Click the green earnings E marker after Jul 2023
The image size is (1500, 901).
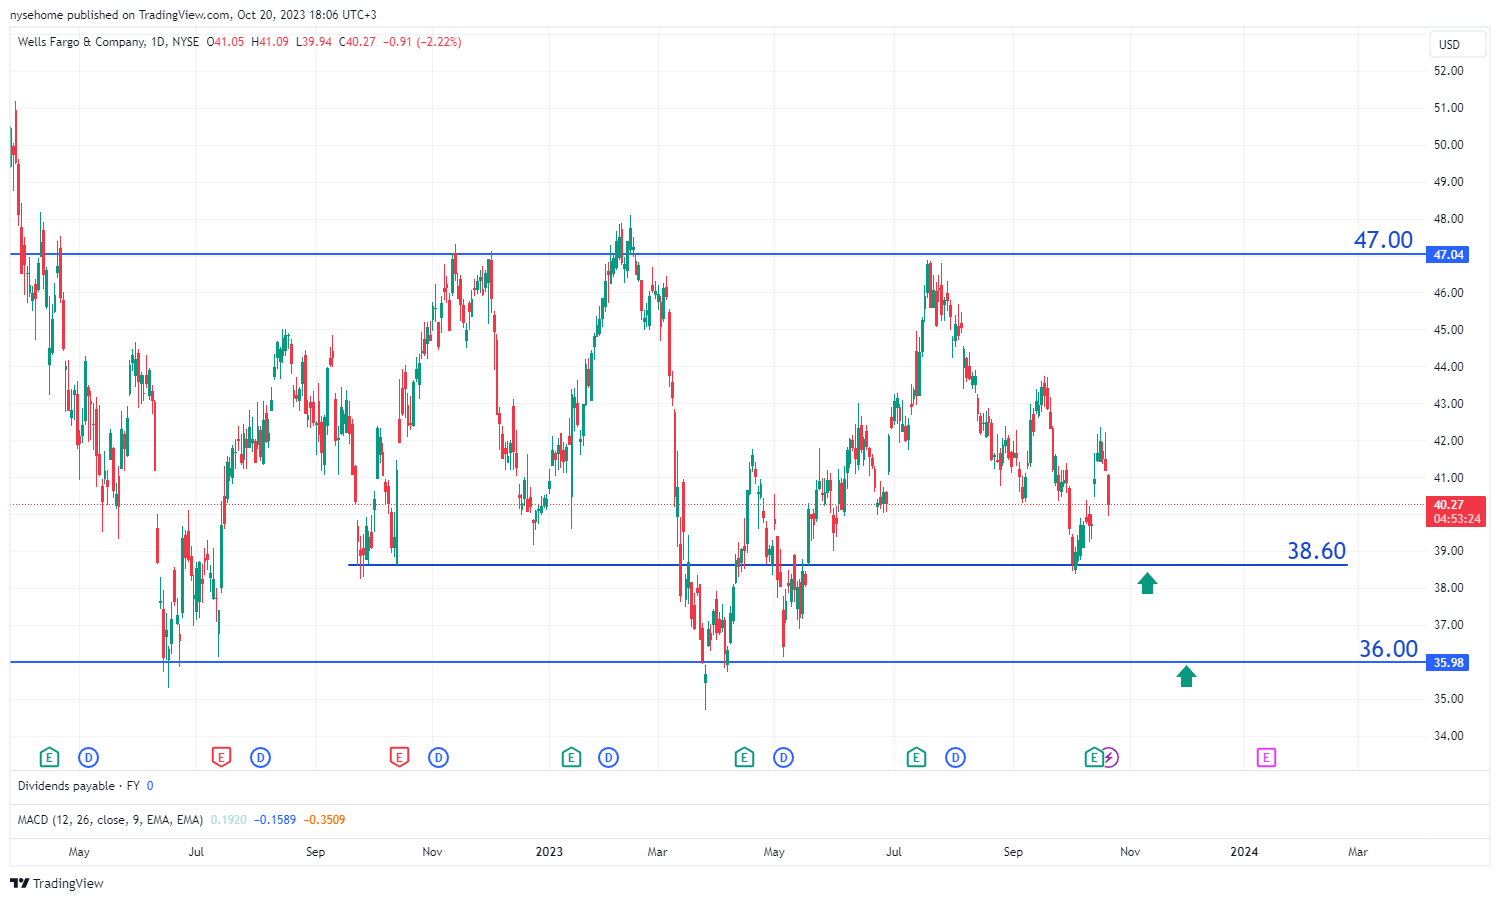[916, 758]
